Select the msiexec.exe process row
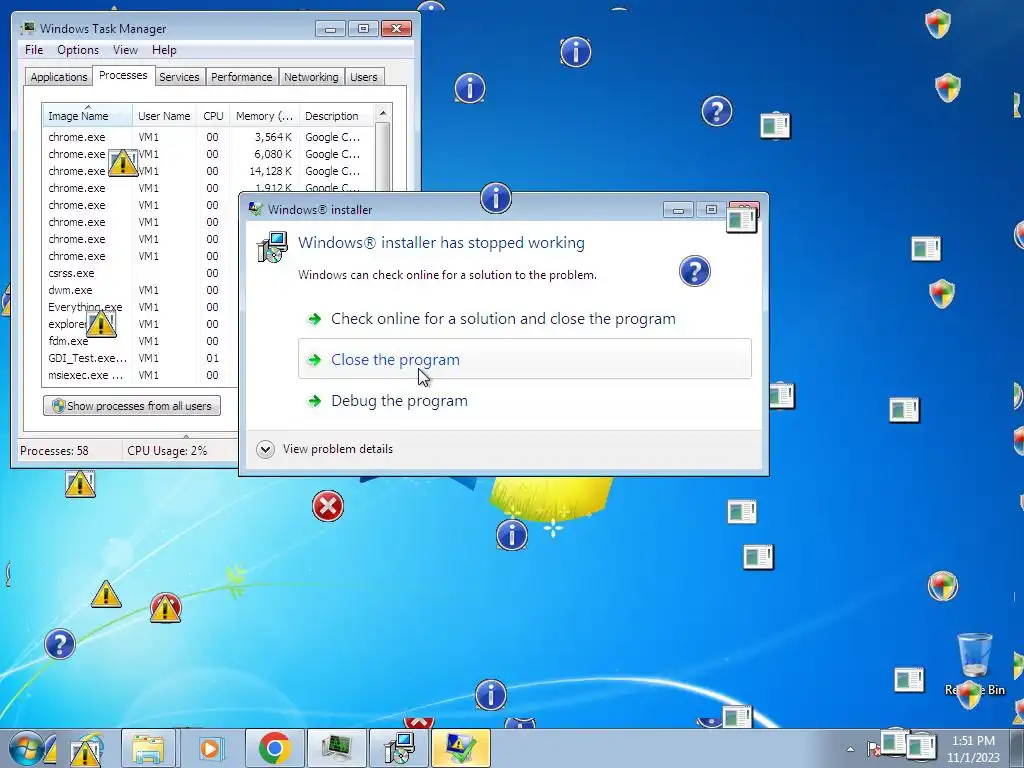 (141, 375)
